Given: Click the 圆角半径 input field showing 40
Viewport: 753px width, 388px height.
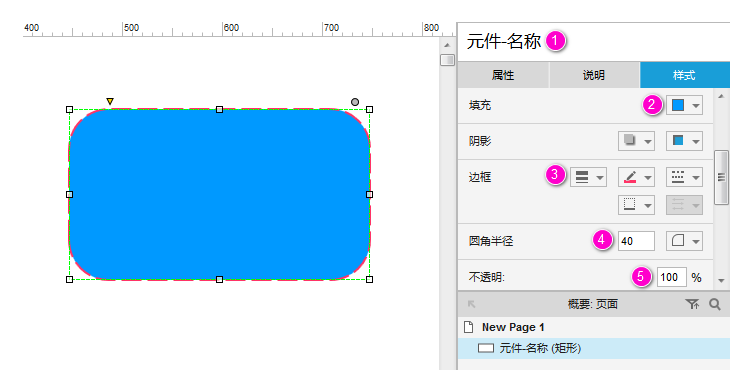Looking at the screenshot, I should pyautogui.click(x=636, y=241).
